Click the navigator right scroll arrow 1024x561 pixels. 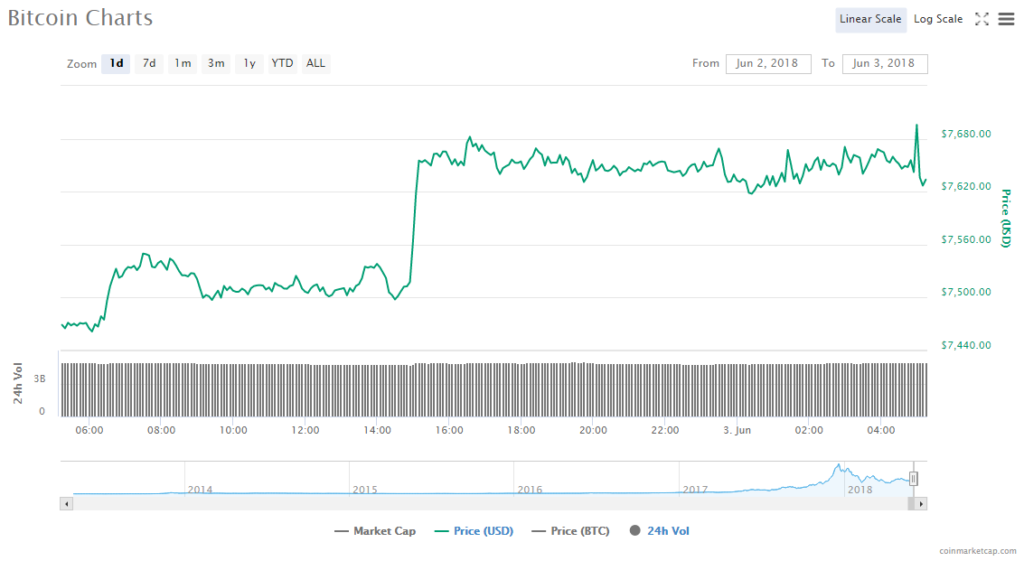(921, 504)
